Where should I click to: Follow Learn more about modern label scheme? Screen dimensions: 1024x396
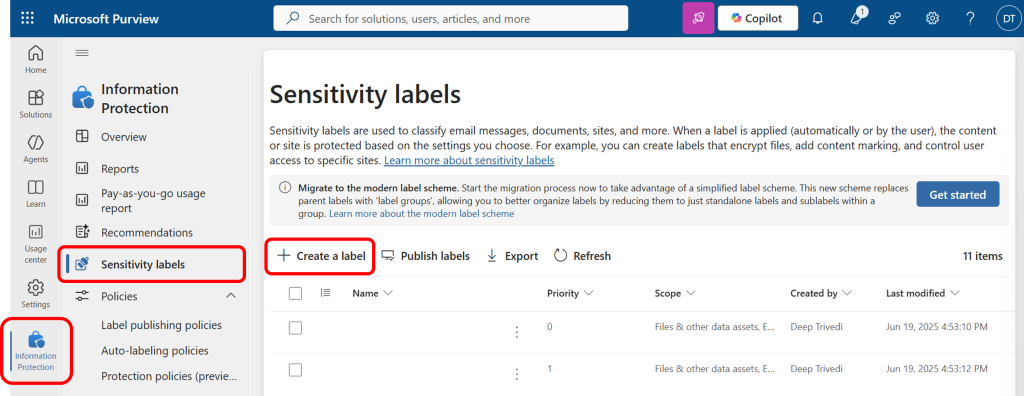(421, 214)
